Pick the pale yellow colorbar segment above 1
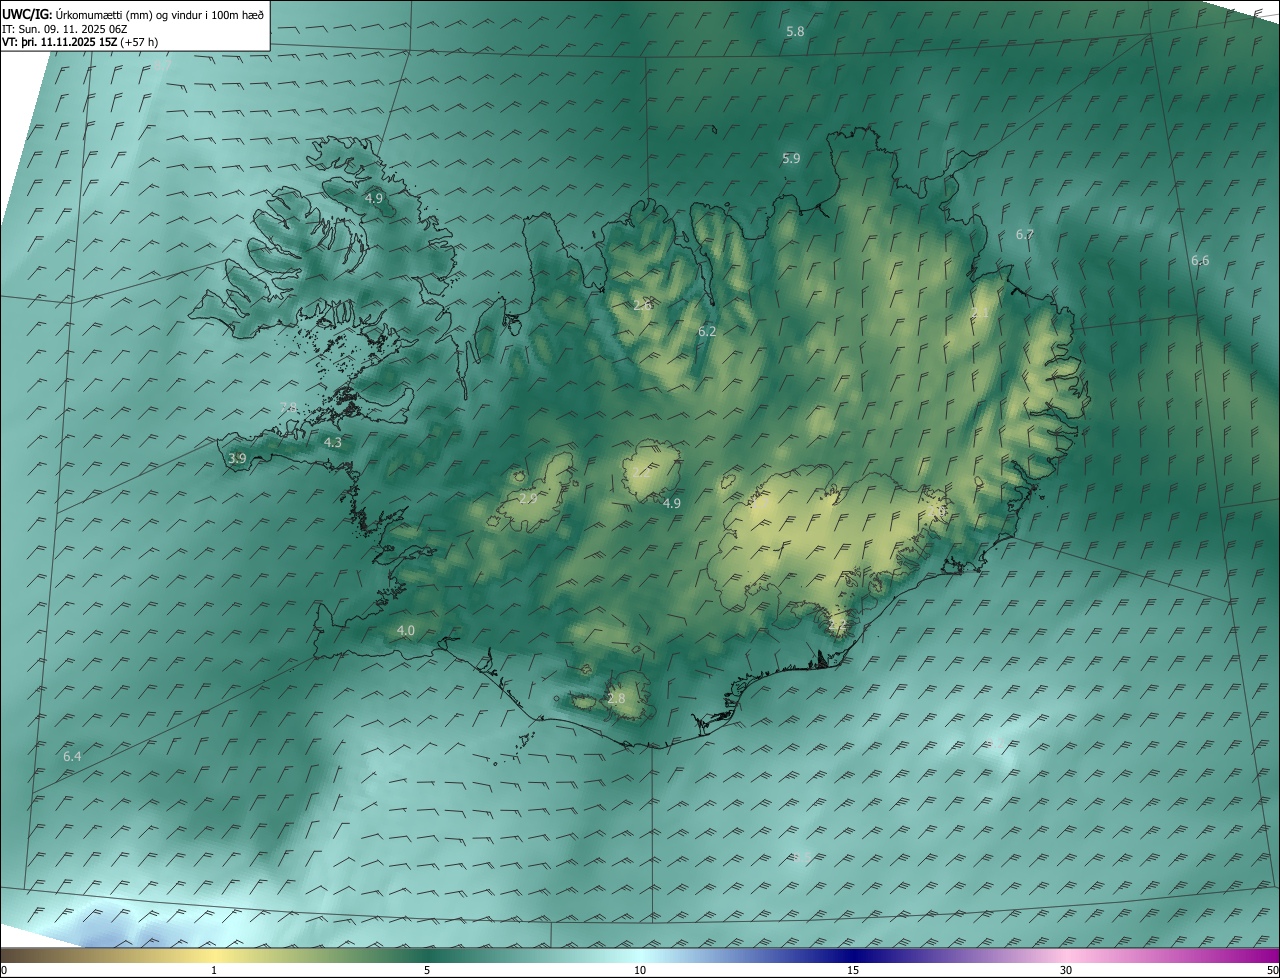 tap(214, 956)
